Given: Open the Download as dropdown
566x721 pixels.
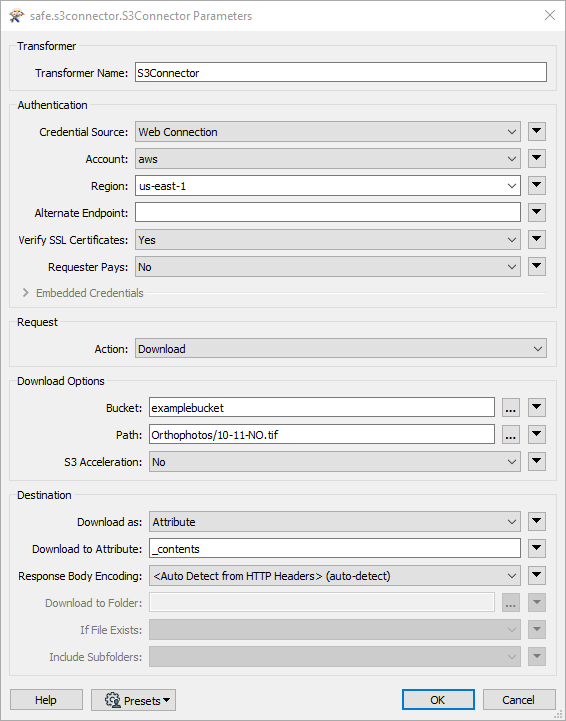Looking at the screenshot, I should point(335,522).
